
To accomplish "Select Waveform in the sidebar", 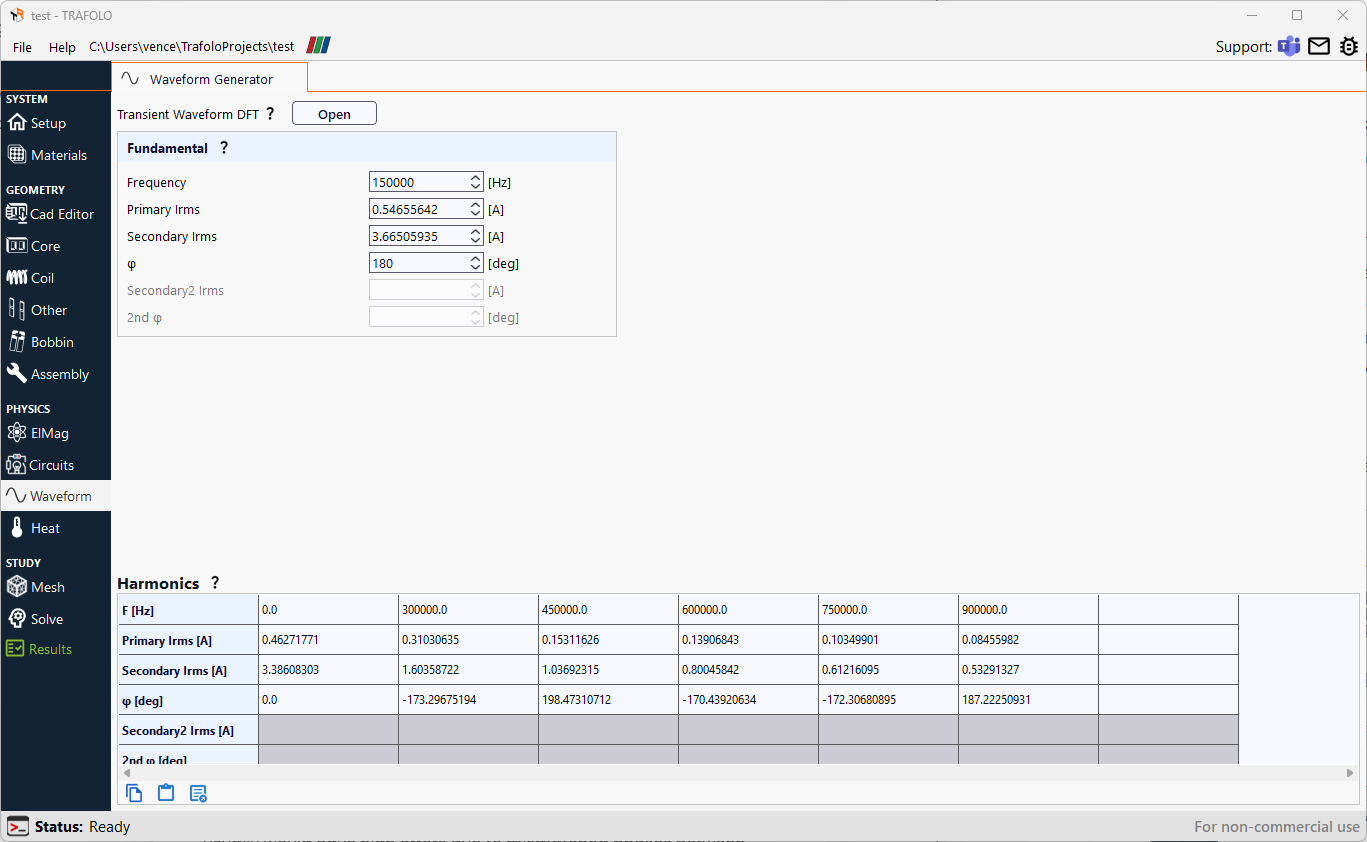I will point(56,496).
